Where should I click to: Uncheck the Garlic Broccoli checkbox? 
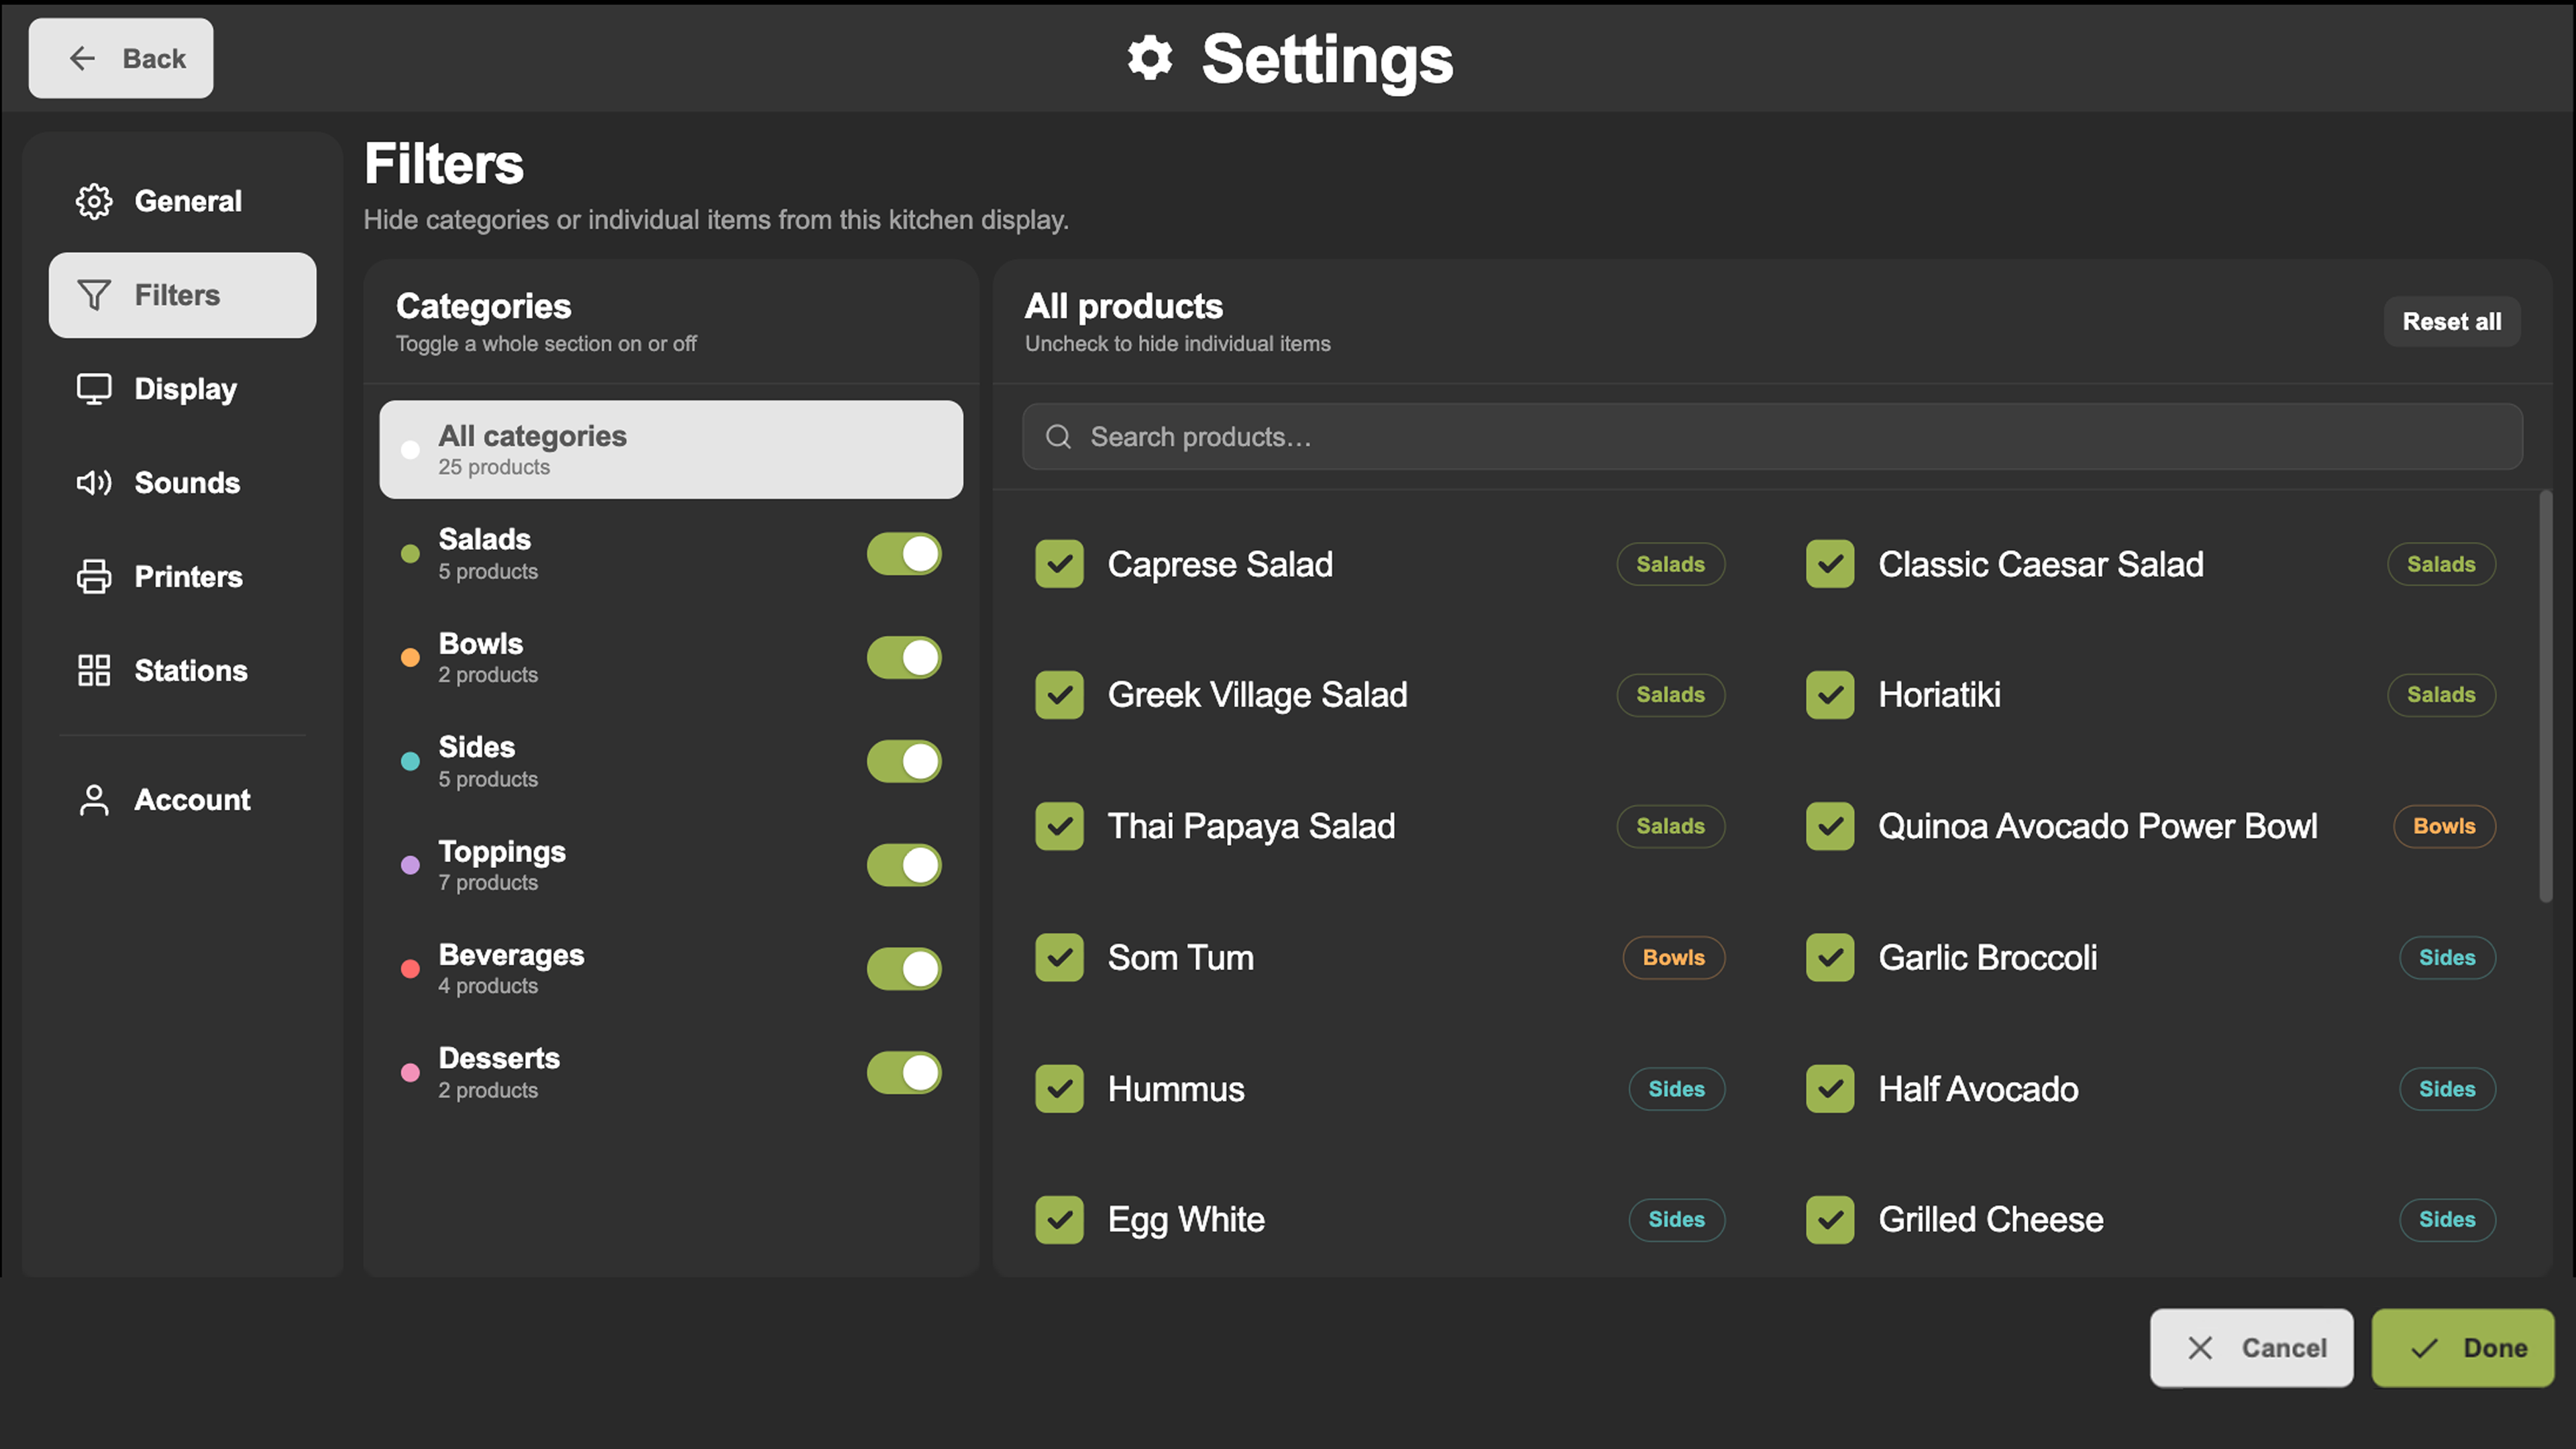1830,958
